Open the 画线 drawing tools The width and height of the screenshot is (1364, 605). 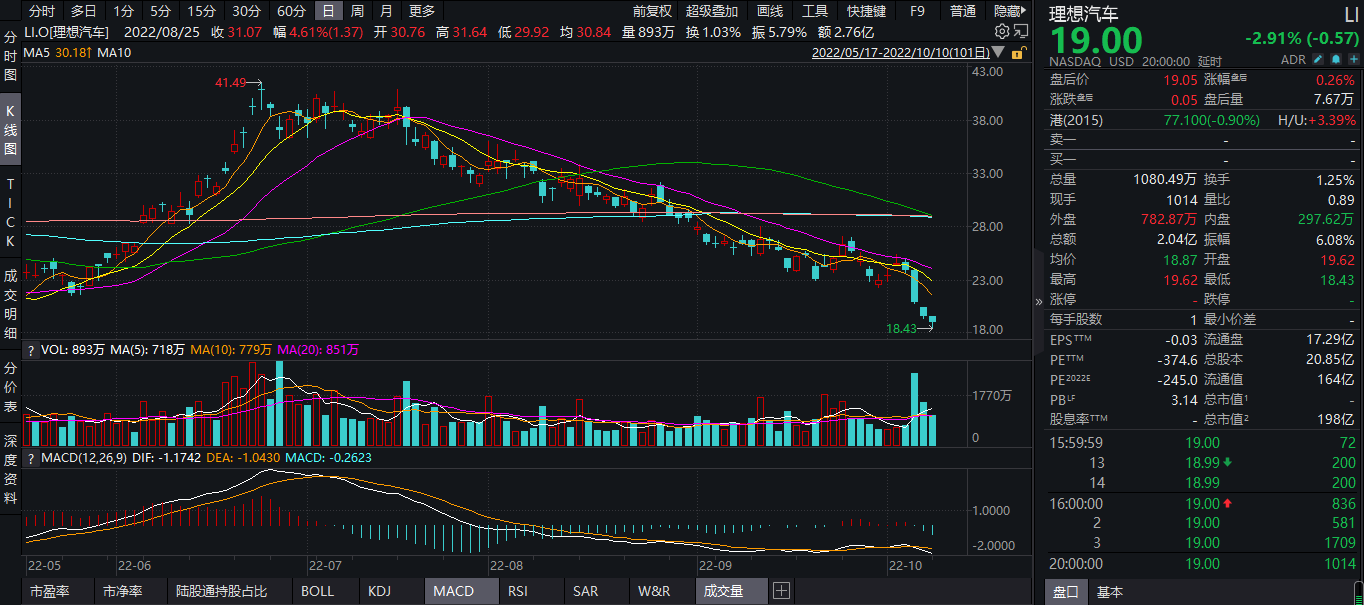pyautogui.click(x=770, y=11)
